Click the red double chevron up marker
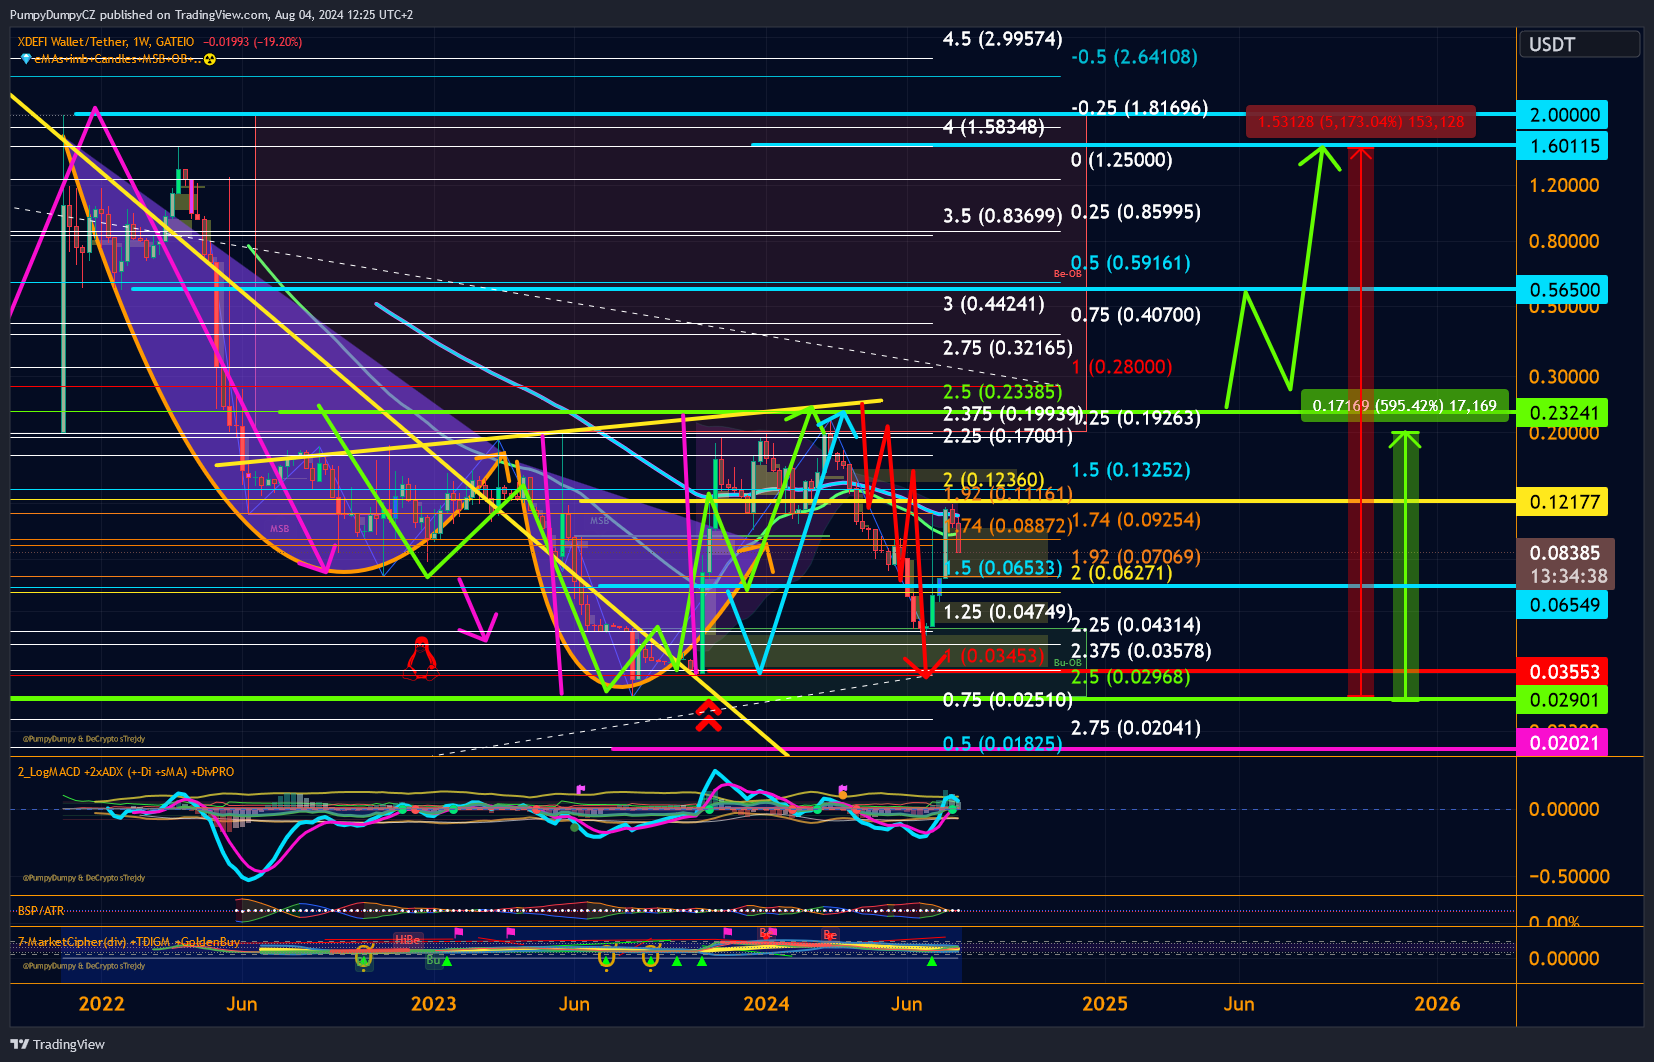The height and width of the screenshot is (1062, 1654). pyautogui.click(x=709, y=715)
